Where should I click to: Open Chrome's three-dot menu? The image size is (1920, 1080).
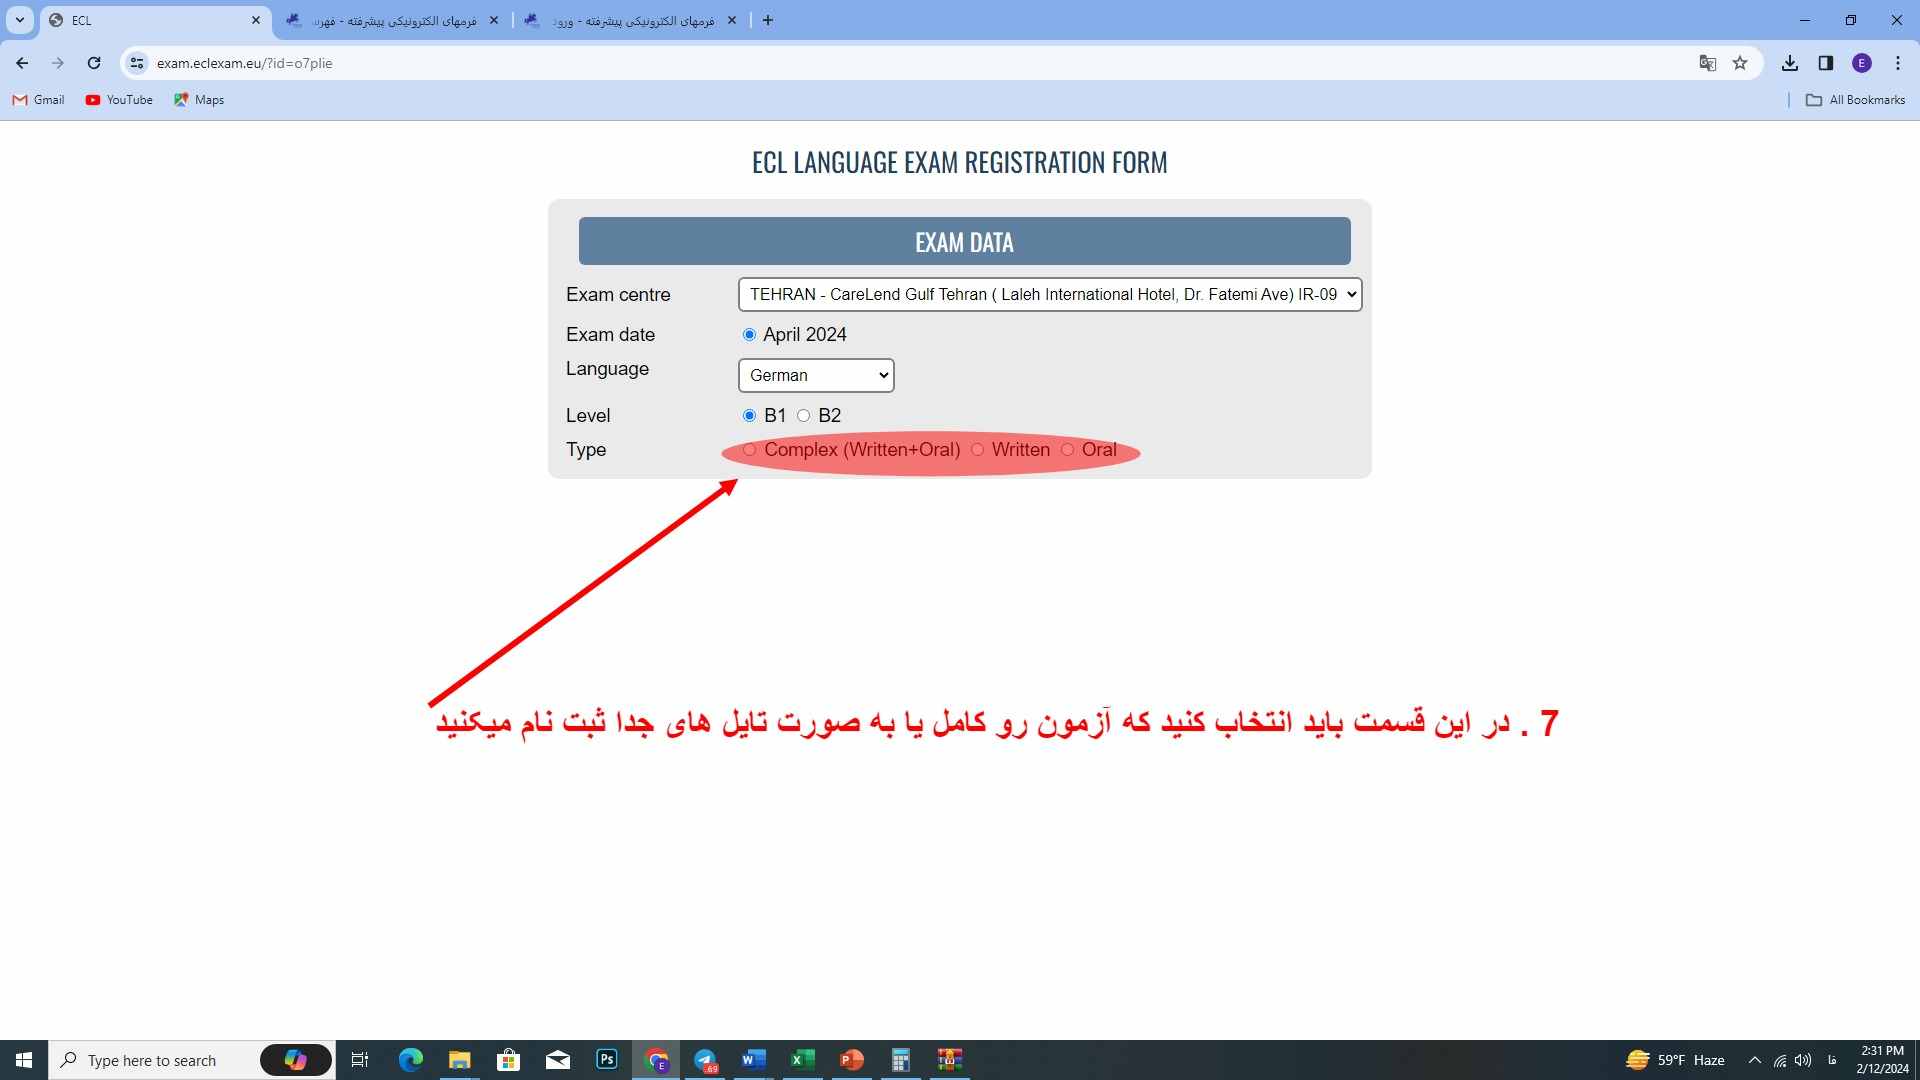[1897, 62]
